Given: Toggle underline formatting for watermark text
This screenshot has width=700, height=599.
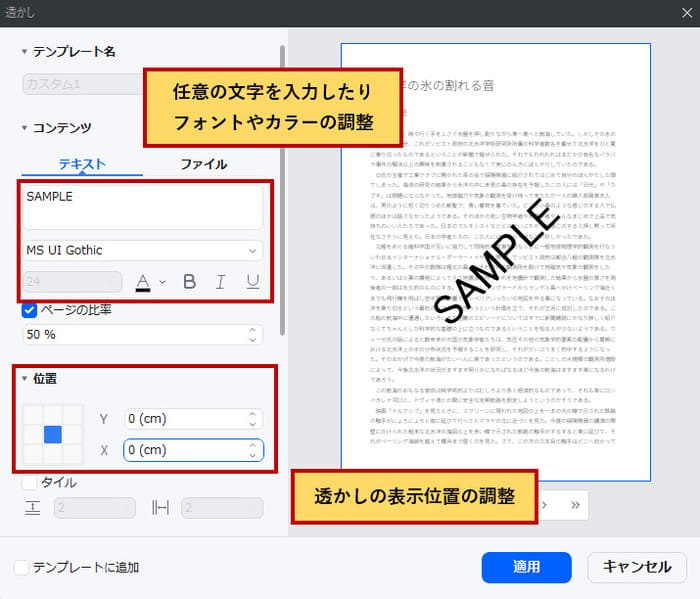Looking at the screenshot, I should [252, 282].
